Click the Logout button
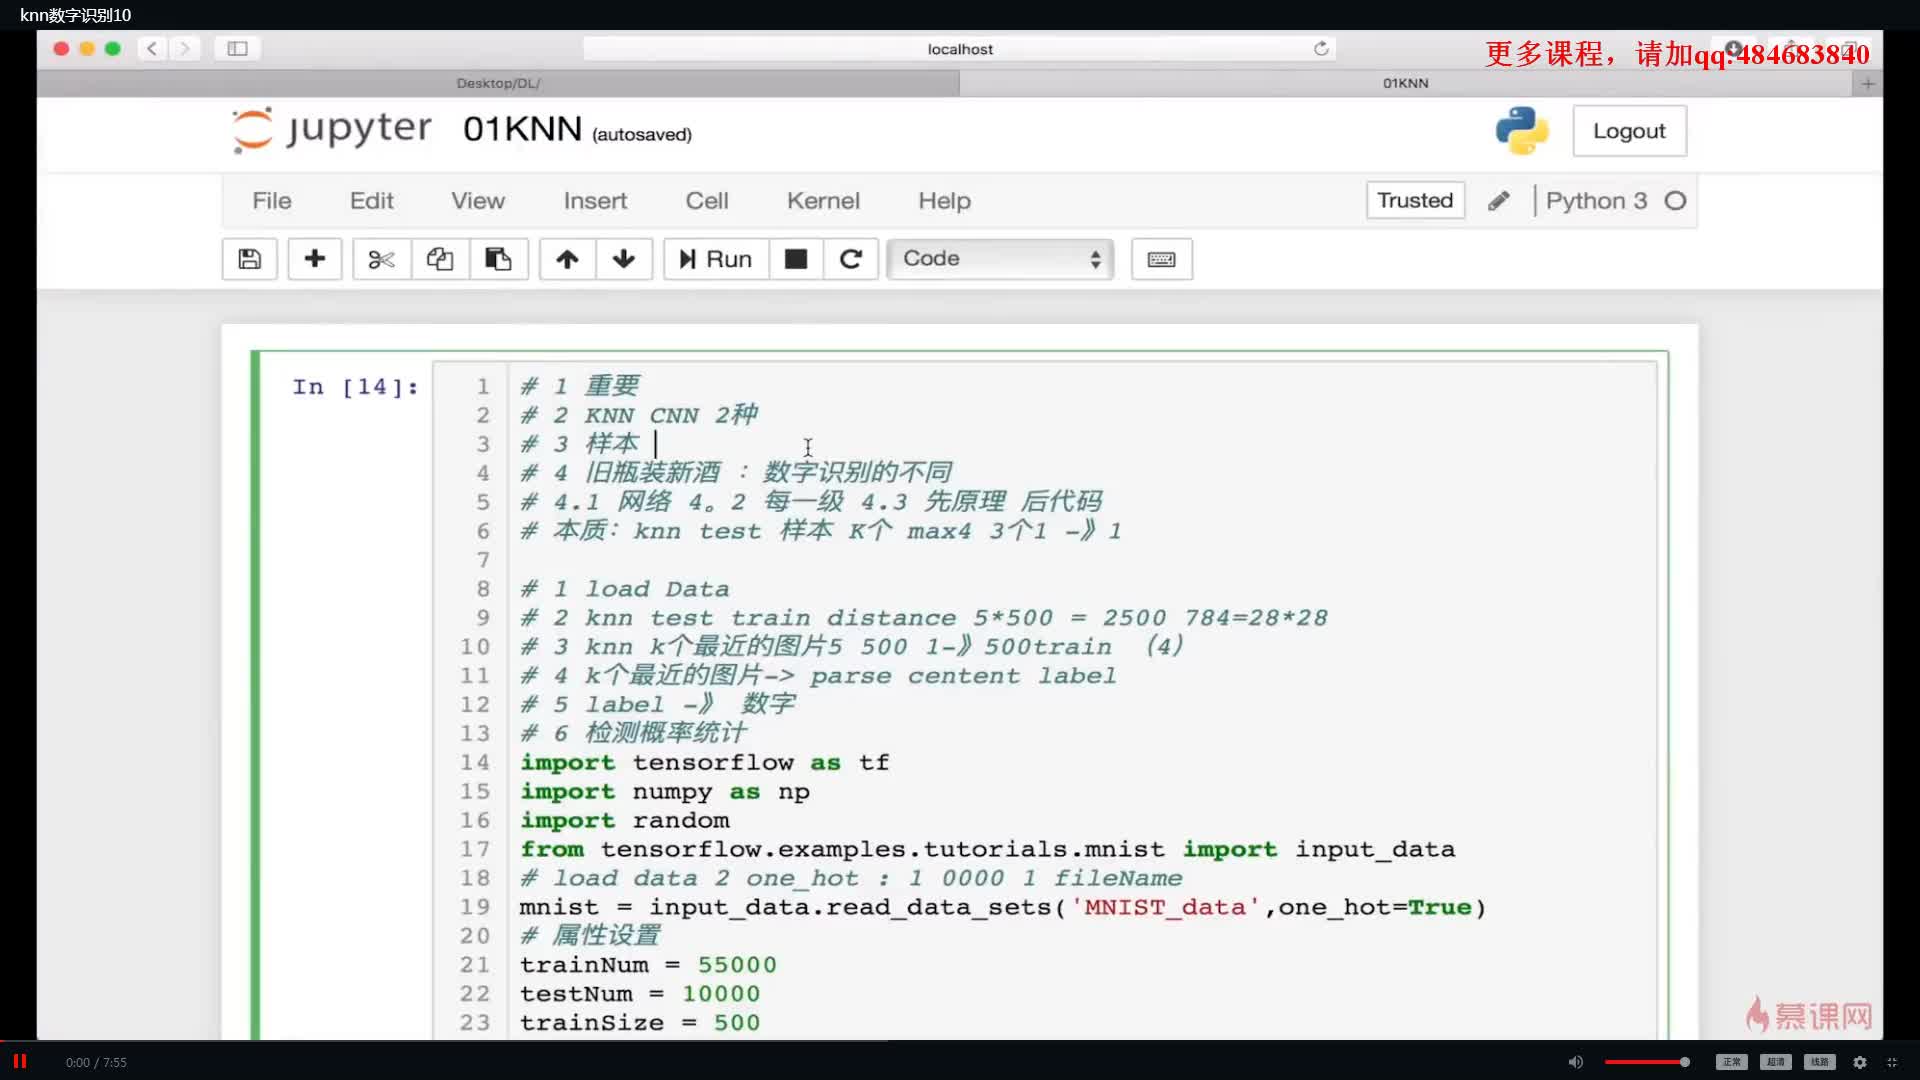This screenshot has width=1920, height=1080. [1629, 131]
